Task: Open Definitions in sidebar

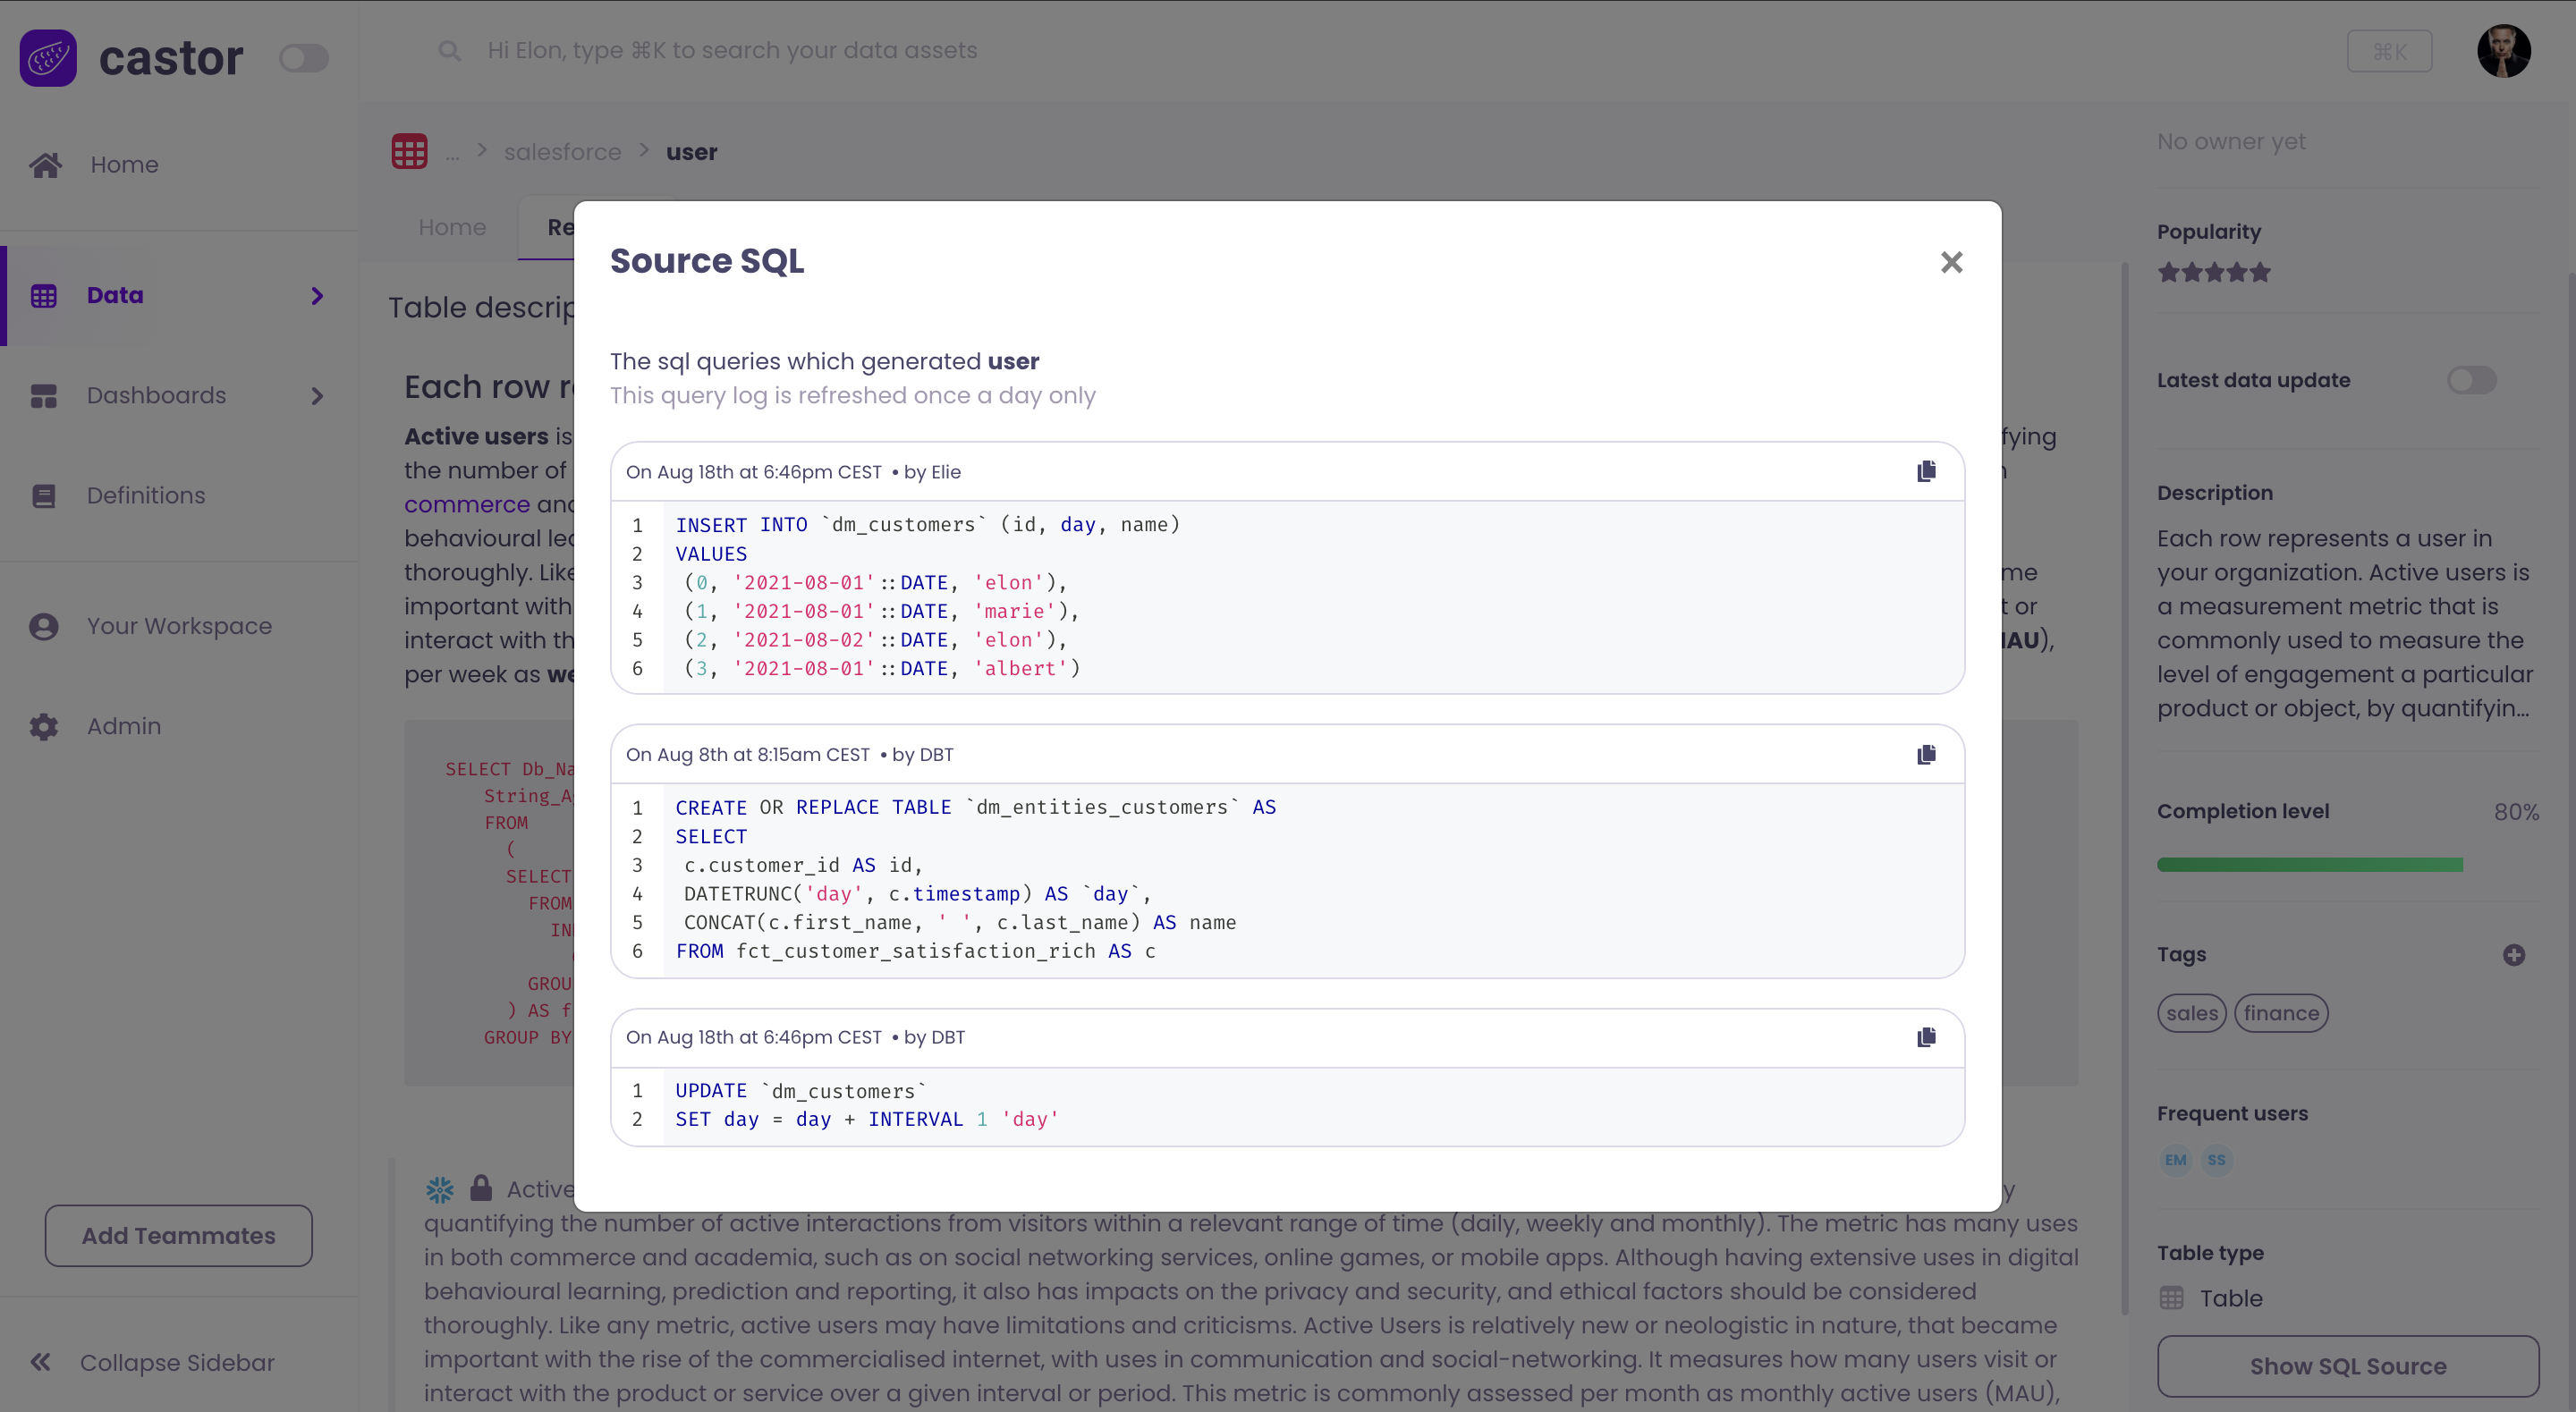Action: 146,495
